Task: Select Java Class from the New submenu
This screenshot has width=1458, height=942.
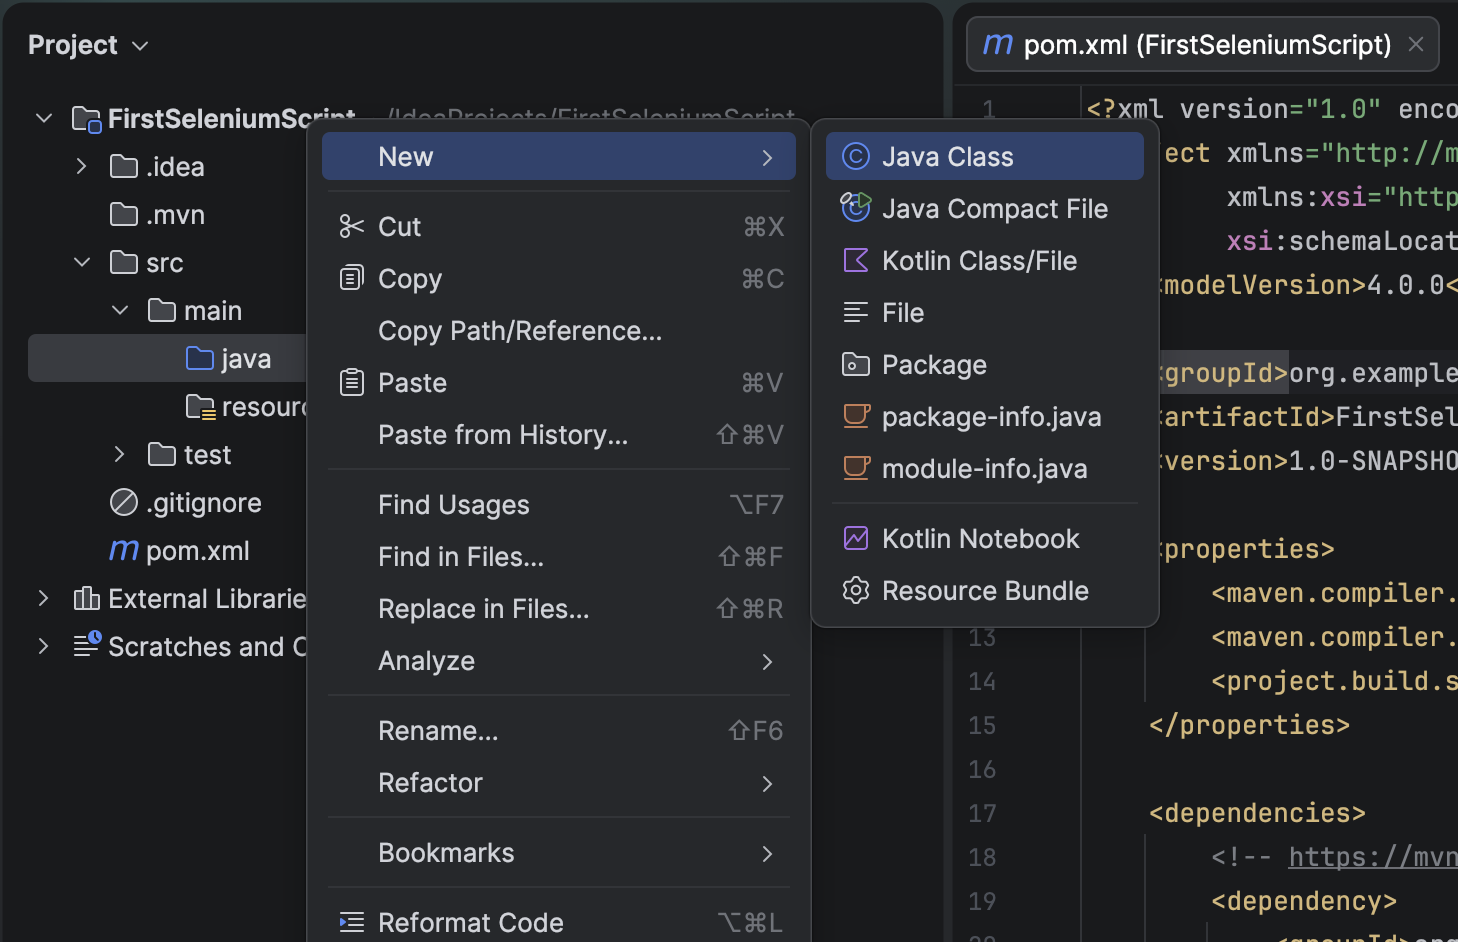Action: pyautogui.click(x=946, y=157)
